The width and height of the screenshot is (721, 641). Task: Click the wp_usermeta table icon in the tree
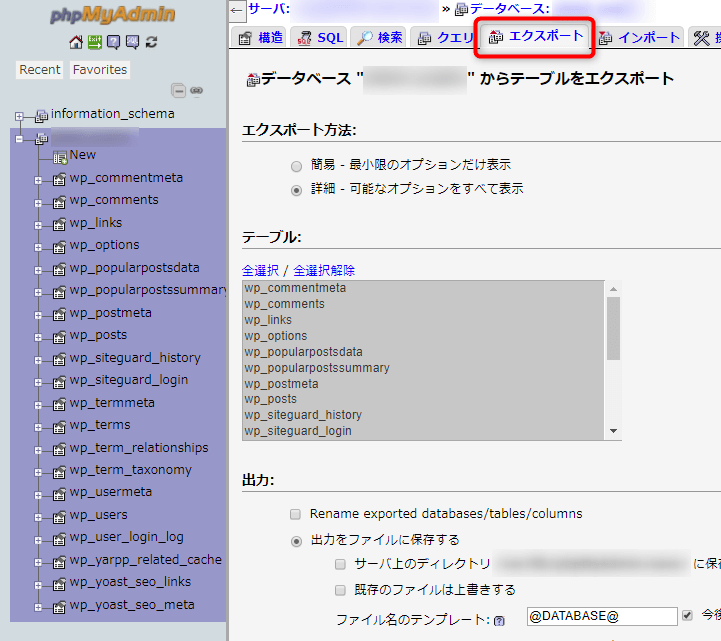click(59, 495)
